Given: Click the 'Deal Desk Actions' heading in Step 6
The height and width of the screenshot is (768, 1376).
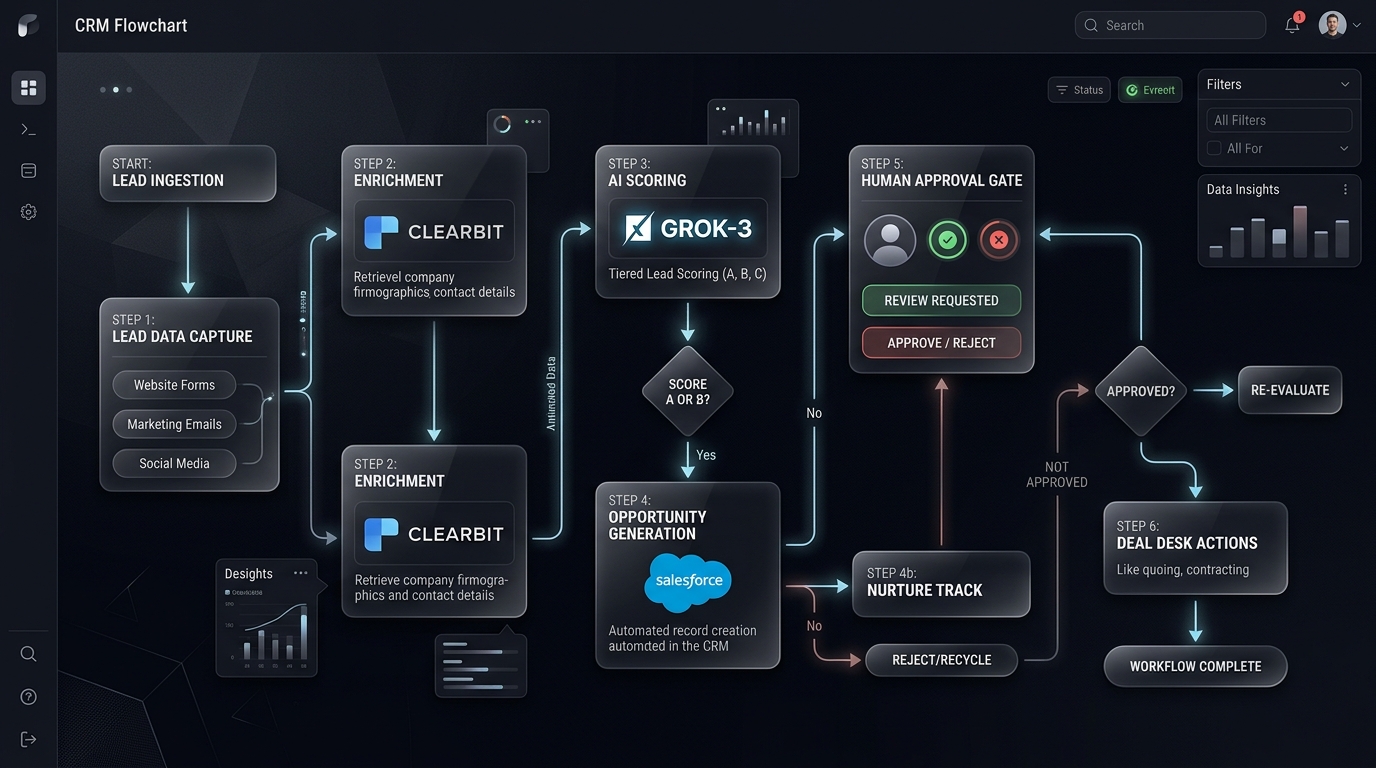Looking at the screenshot, I should click(x=1187, y=543).
